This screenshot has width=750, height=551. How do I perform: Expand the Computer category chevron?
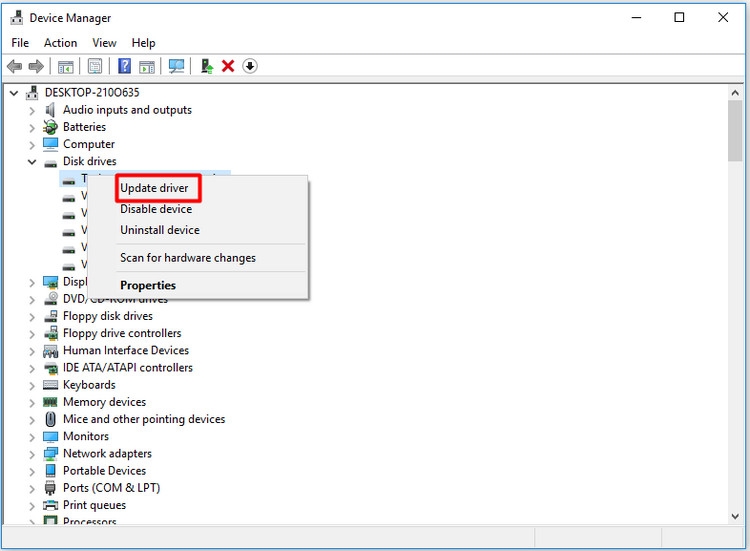(32, 144)
